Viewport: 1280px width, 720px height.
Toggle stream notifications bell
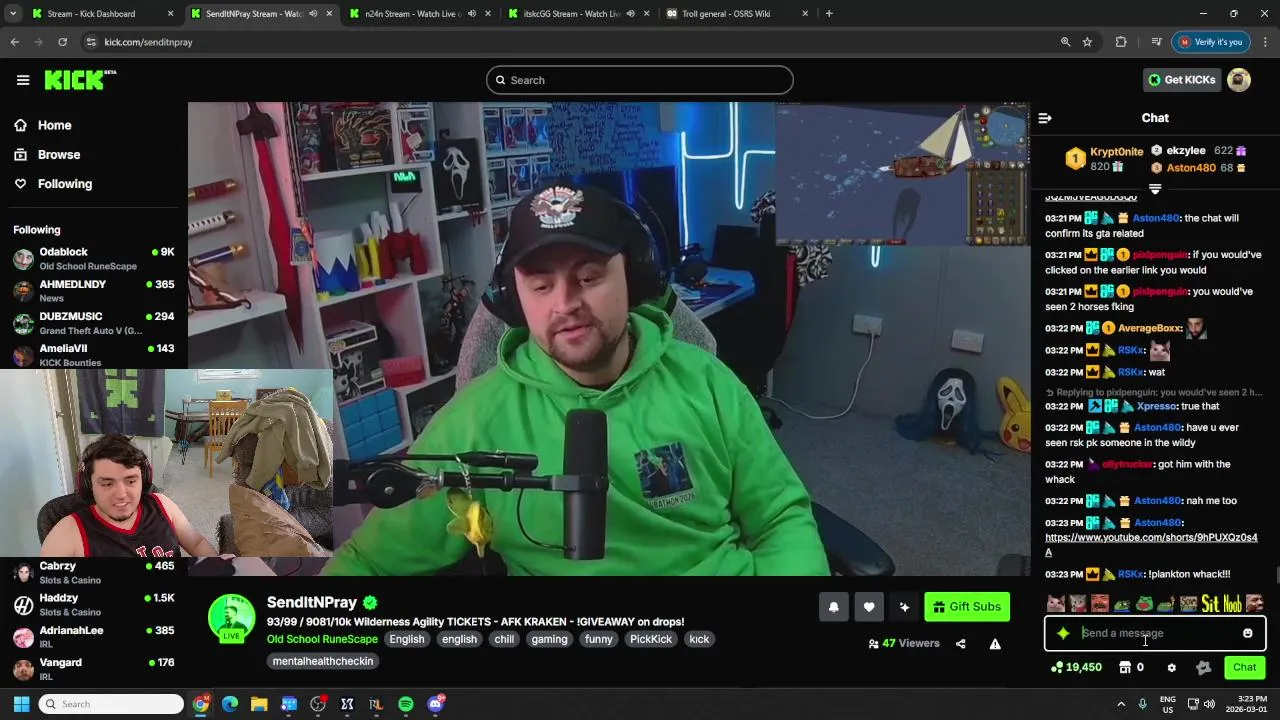coord(833,607)
